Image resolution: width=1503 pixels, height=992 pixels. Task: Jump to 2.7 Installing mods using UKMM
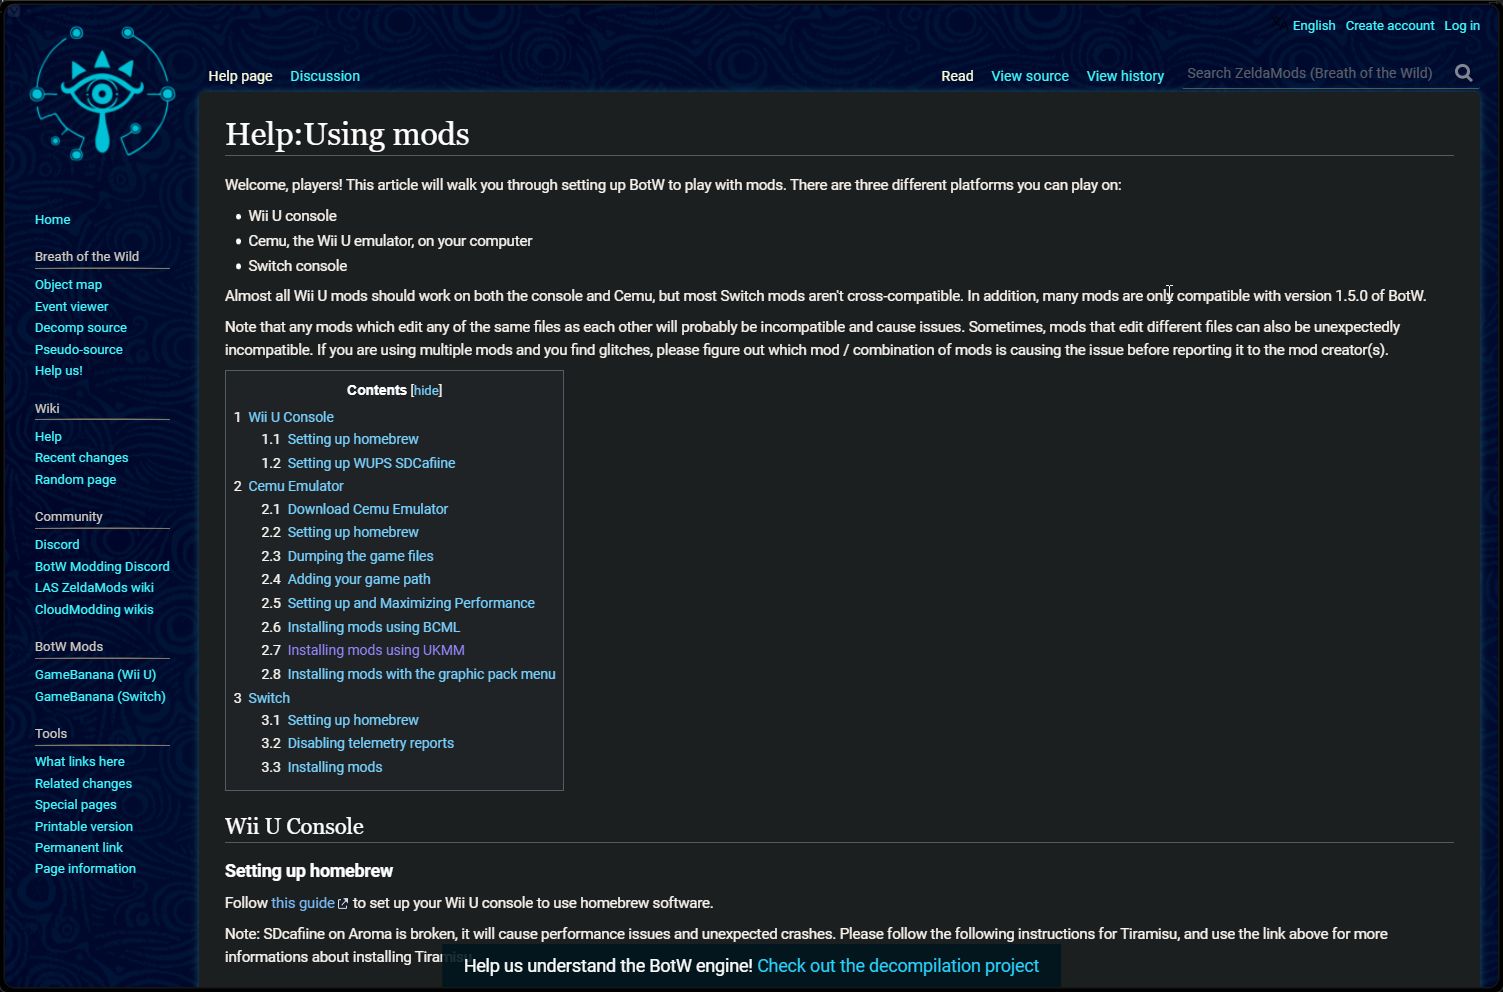tap(363, 650)
